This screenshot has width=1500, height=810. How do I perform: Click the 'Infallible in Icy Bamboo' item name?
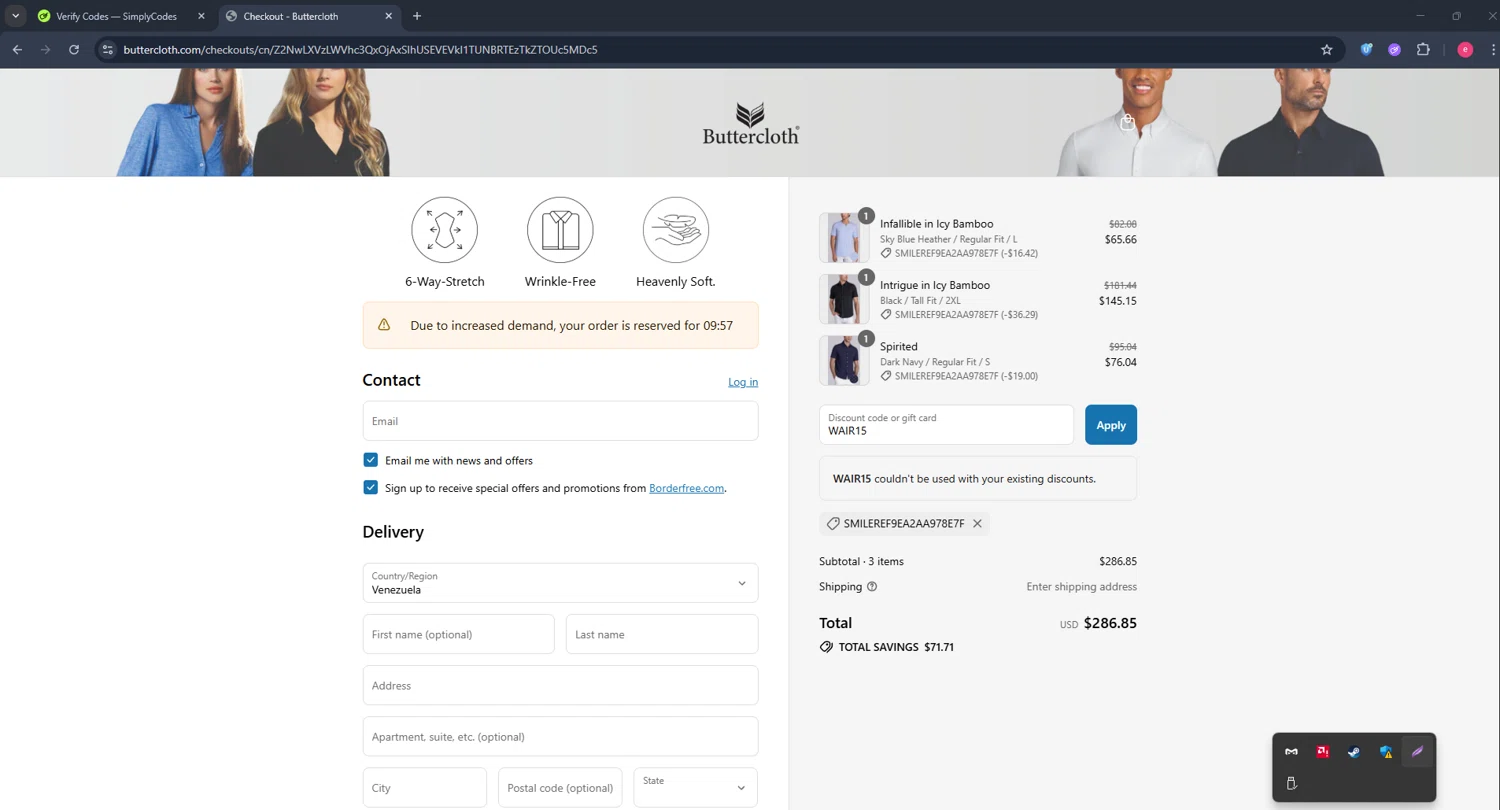(936, 224)
